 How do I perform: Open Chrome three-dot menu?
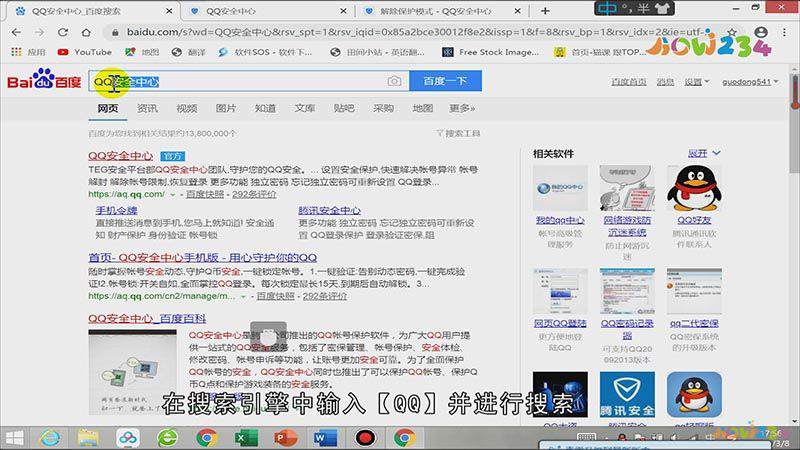pyautogui.click(x=784, y=32)
